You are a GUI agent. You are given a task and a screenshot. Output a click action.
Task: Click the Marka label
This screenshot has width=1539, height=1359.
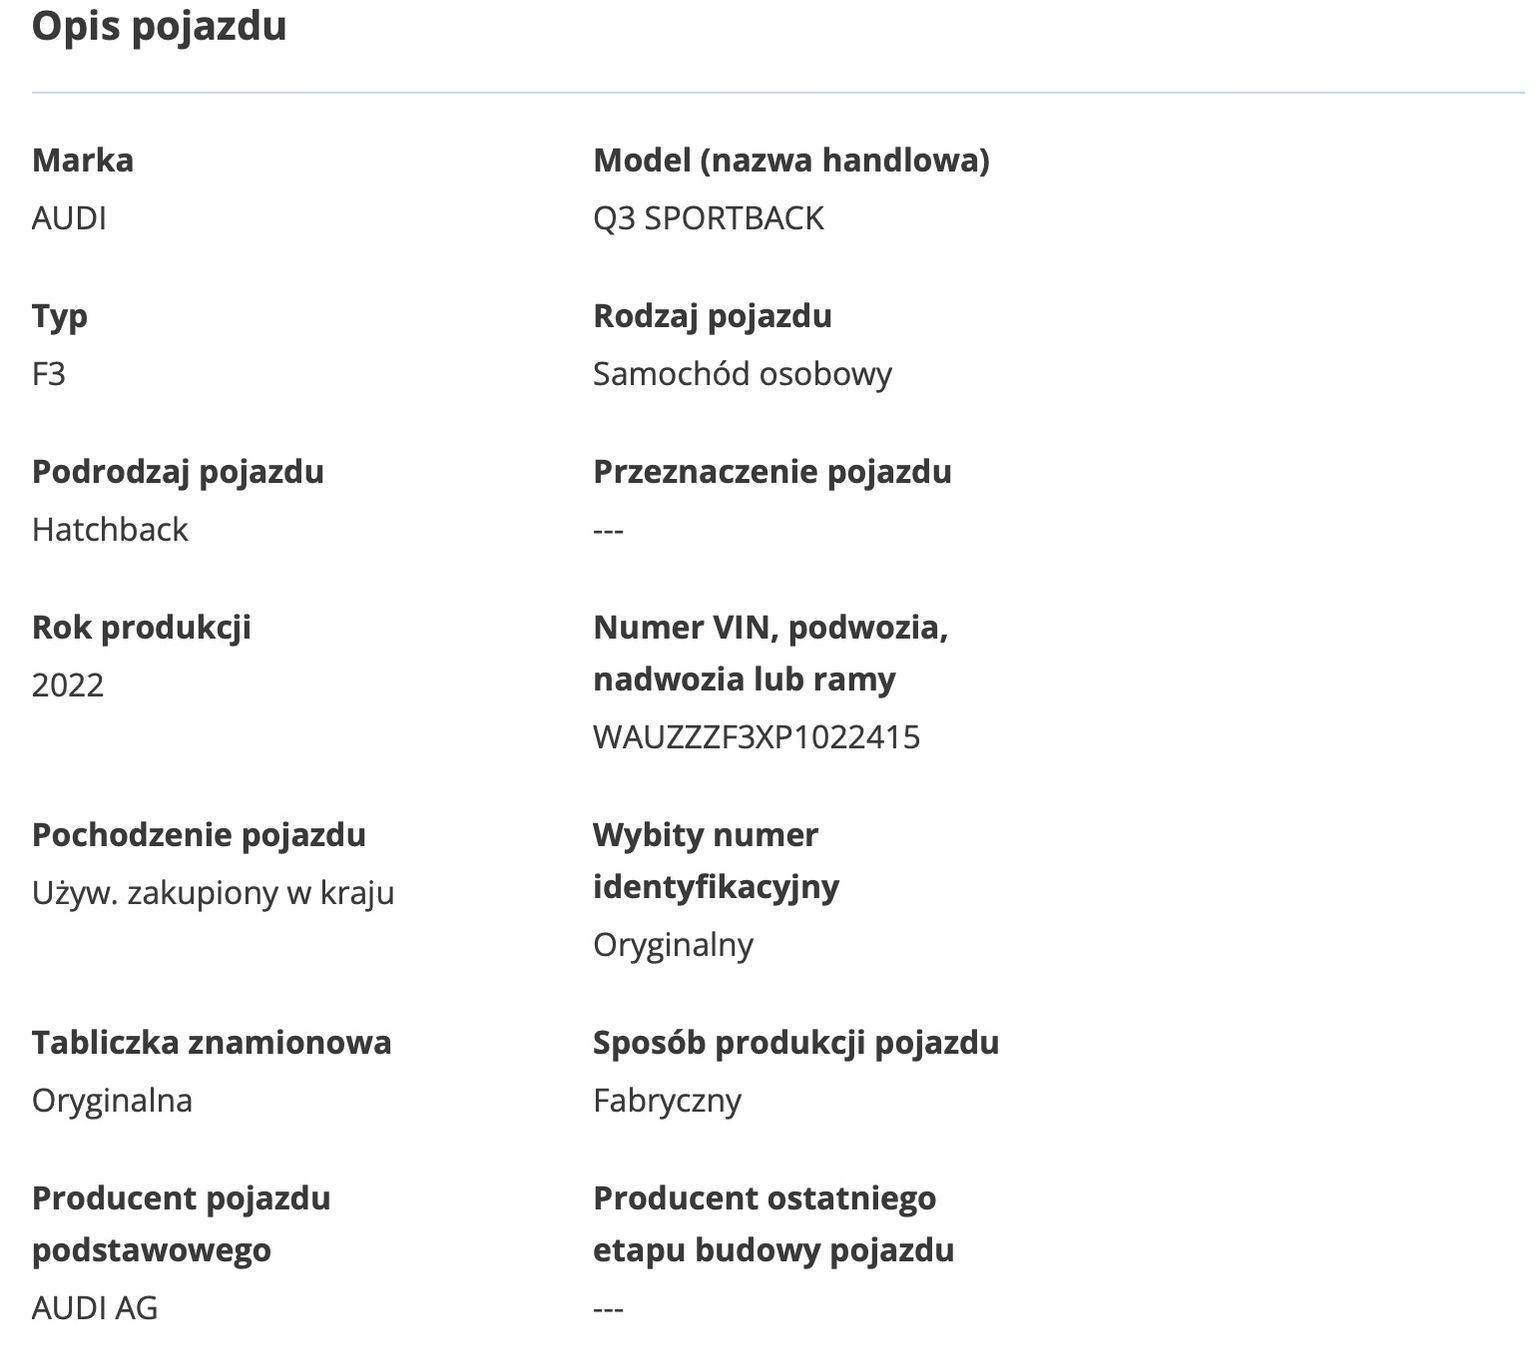tap(83, 160)
